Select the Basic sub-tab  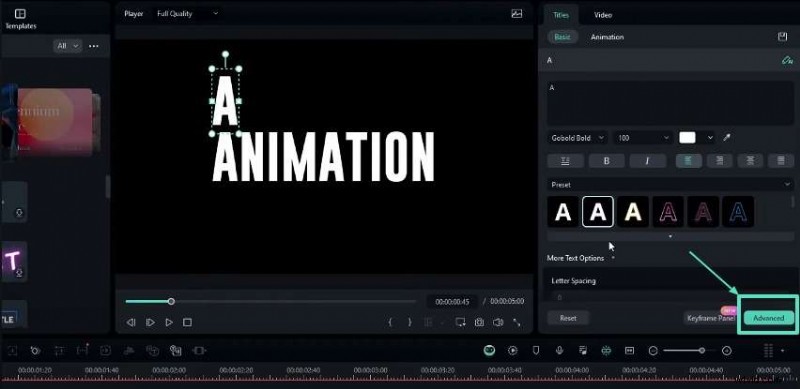[x=562, y=37]
